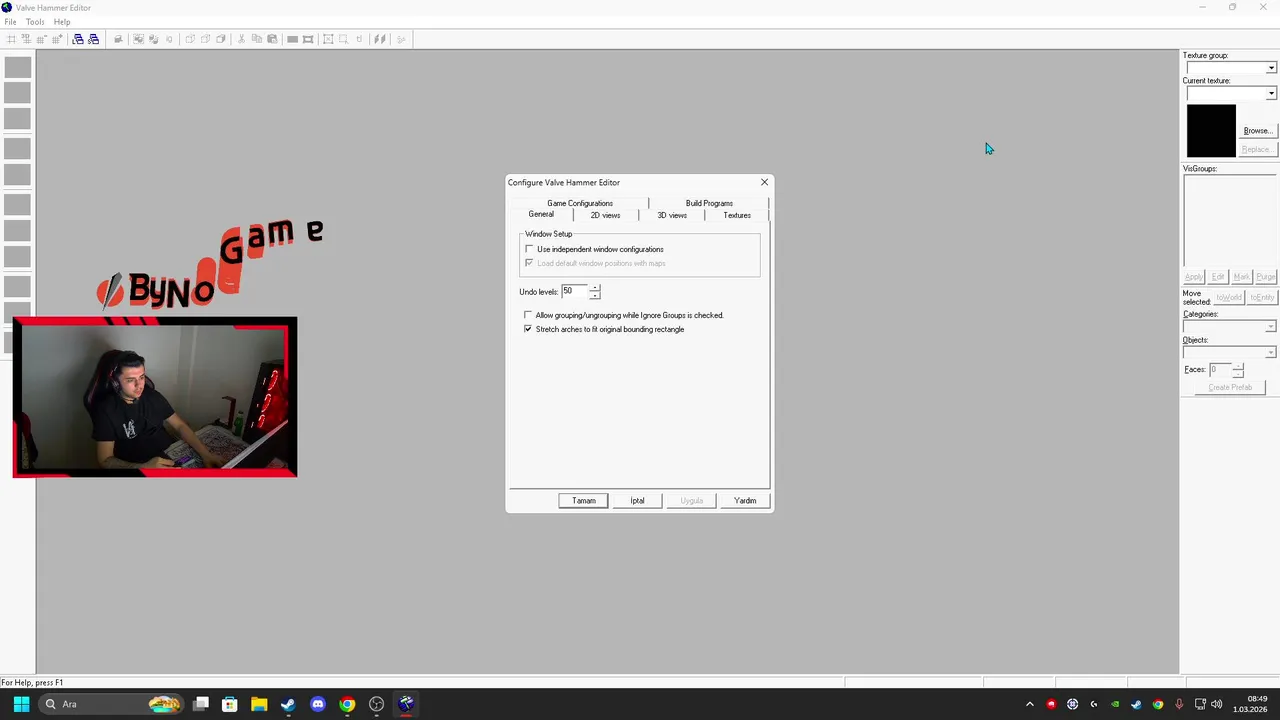The width and height of the screenshot is (1280, 720).
Task: Increase Undo levels with up arrow
Action: [x=595, y=288]
